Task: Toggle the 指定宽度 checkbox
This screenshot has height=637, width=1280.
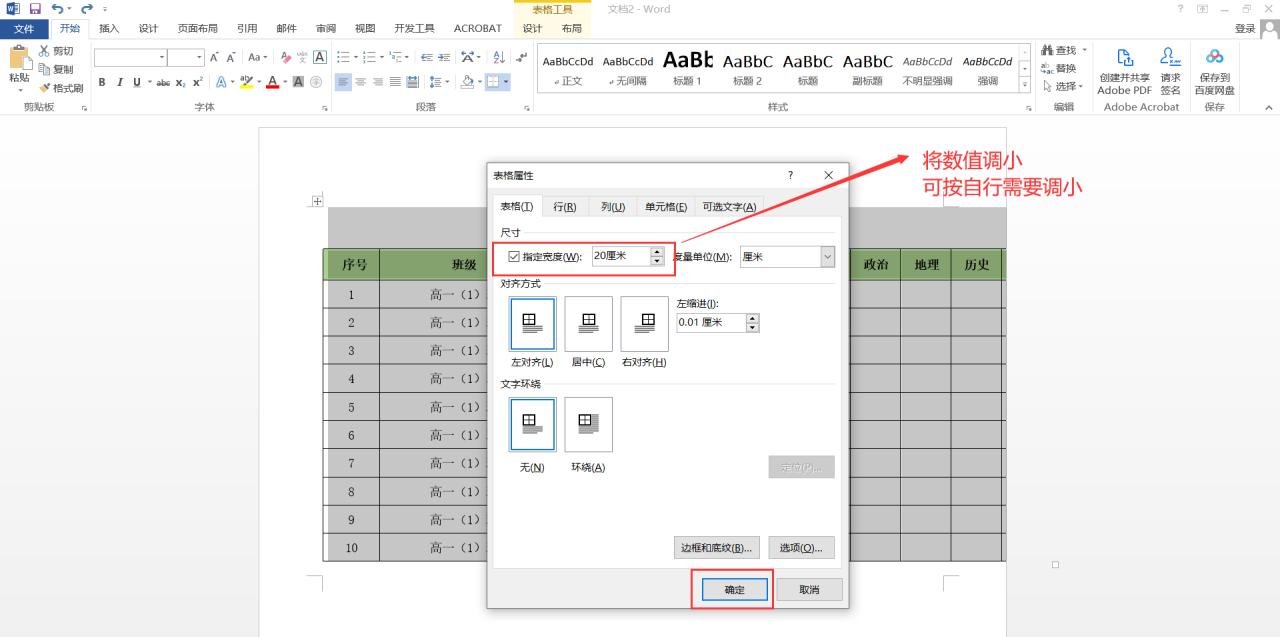Action: (514, 257)
